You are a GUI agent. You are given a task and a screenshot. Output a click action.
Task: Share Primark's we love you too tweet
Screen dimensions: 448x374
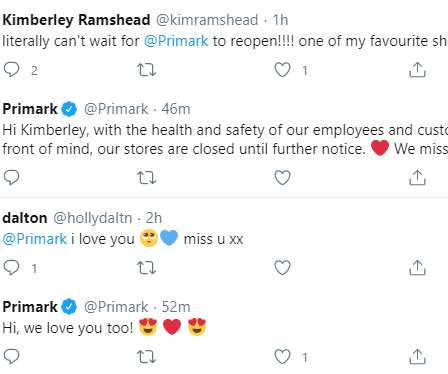[417, 357]
